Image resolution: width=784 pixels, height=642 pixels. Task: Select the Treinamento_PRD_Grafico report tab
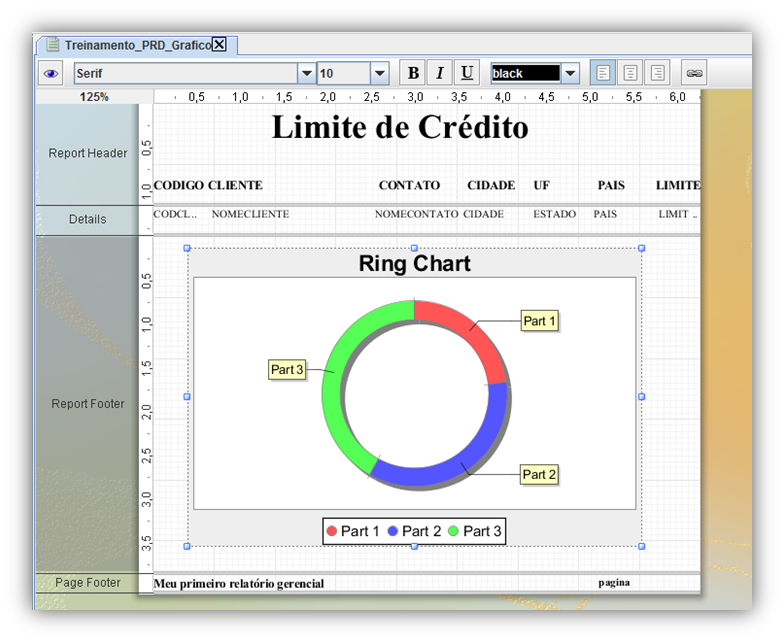135,45
